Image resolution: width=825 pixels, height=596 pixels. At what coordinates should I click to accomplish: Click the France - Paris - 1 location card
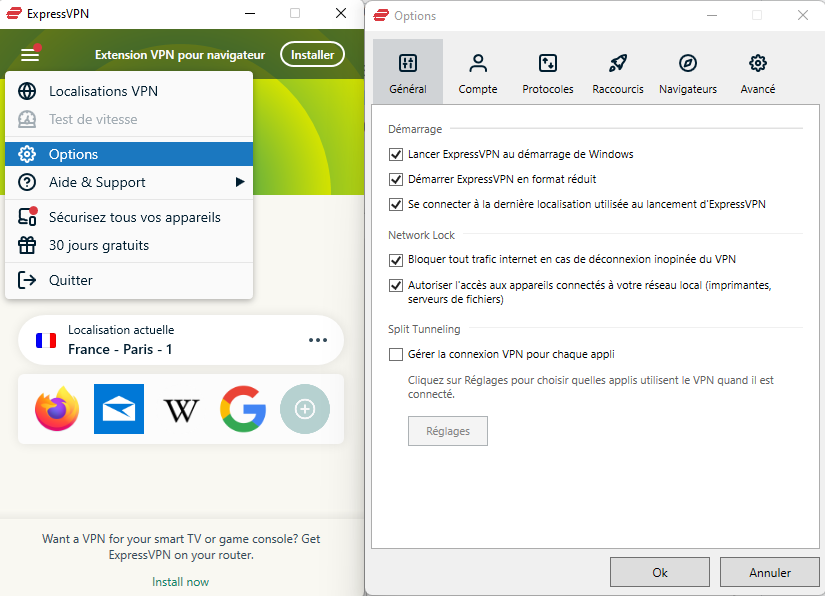(x=181, y=340)
